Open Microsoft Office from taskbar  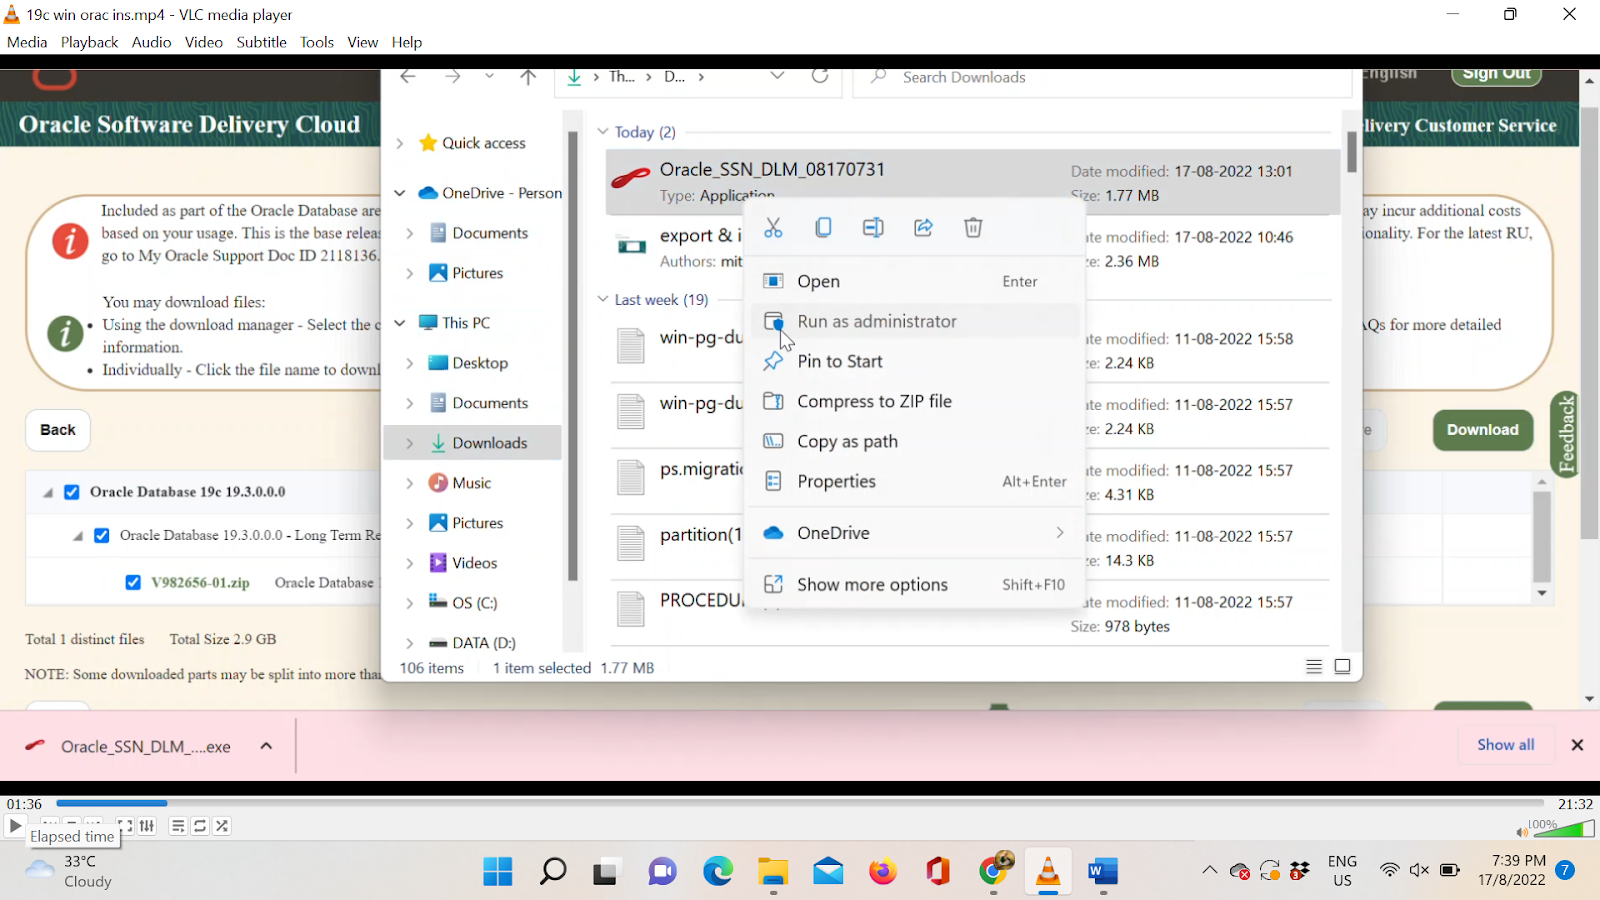938,872
